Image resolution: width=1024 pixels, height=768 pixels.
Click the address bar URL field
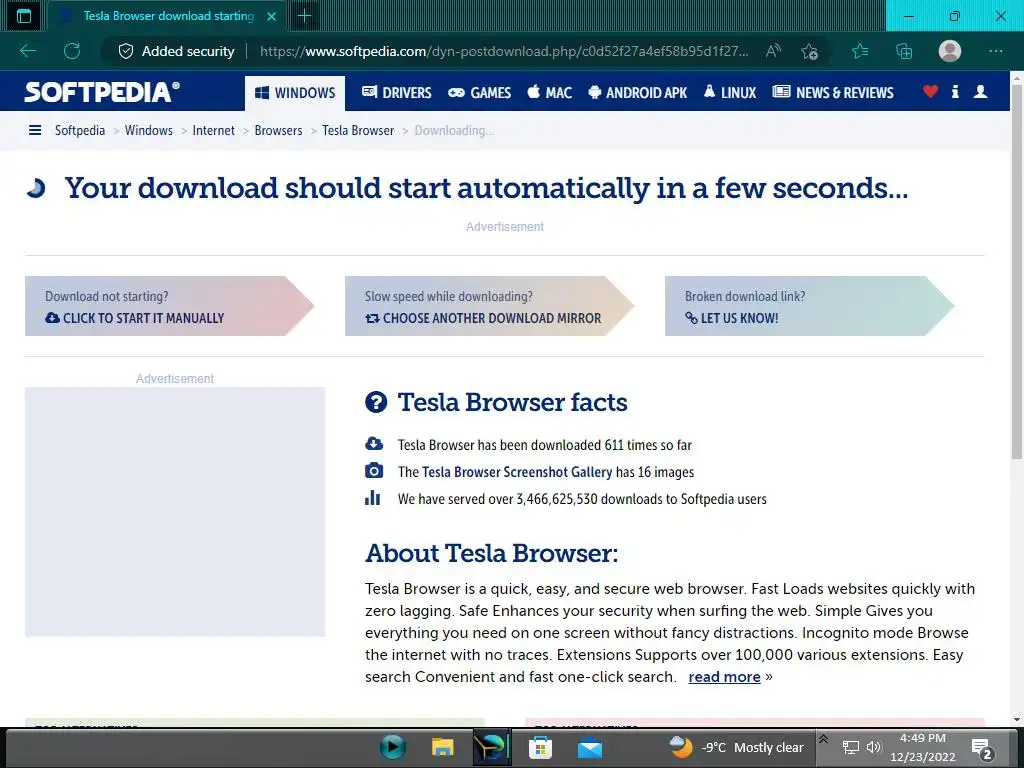tap(504, 51)
